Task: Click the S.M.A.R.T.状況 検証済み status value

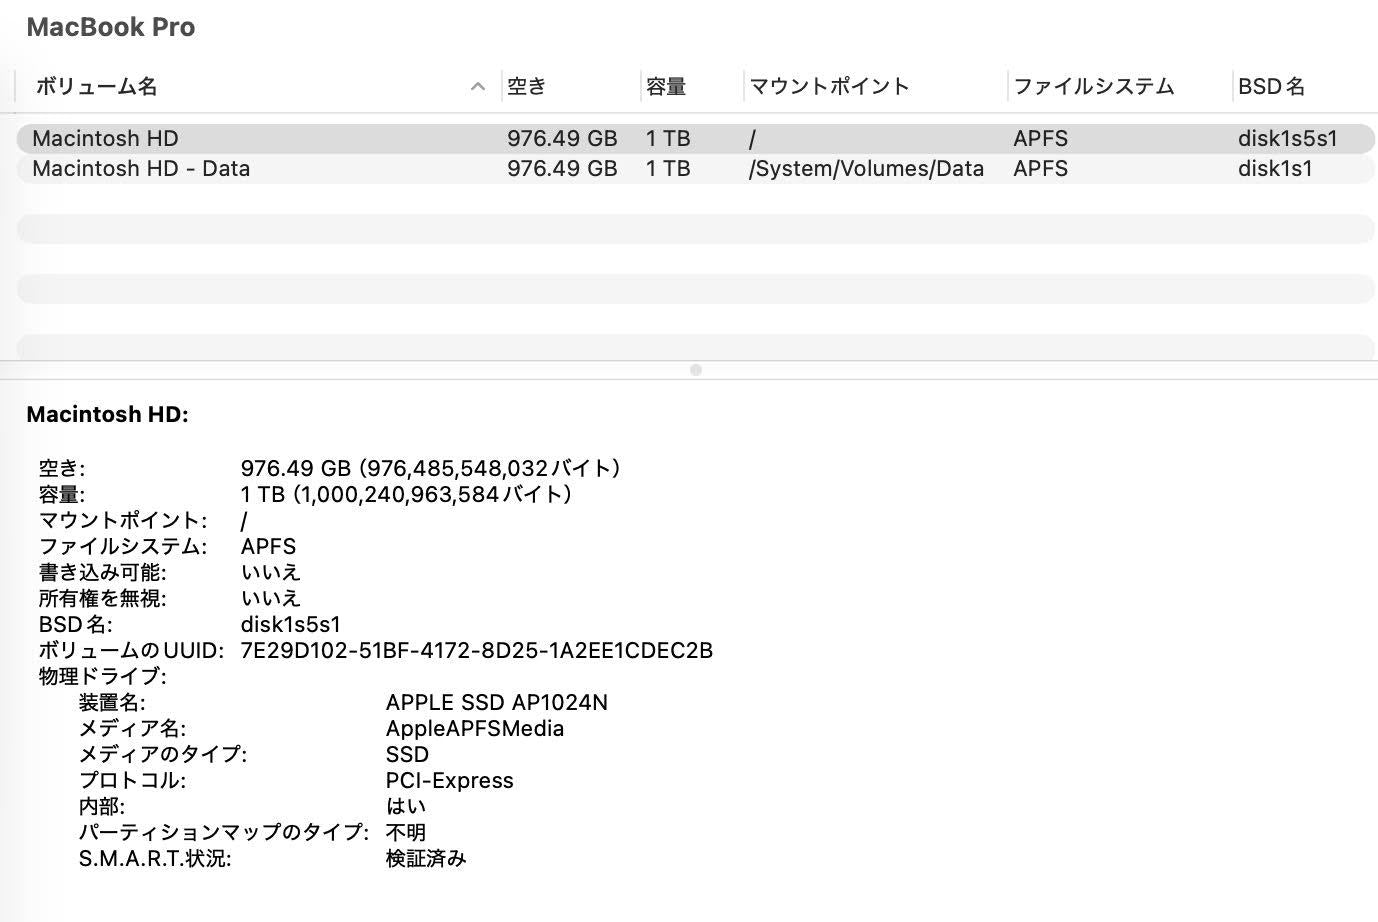Action: 426,858
